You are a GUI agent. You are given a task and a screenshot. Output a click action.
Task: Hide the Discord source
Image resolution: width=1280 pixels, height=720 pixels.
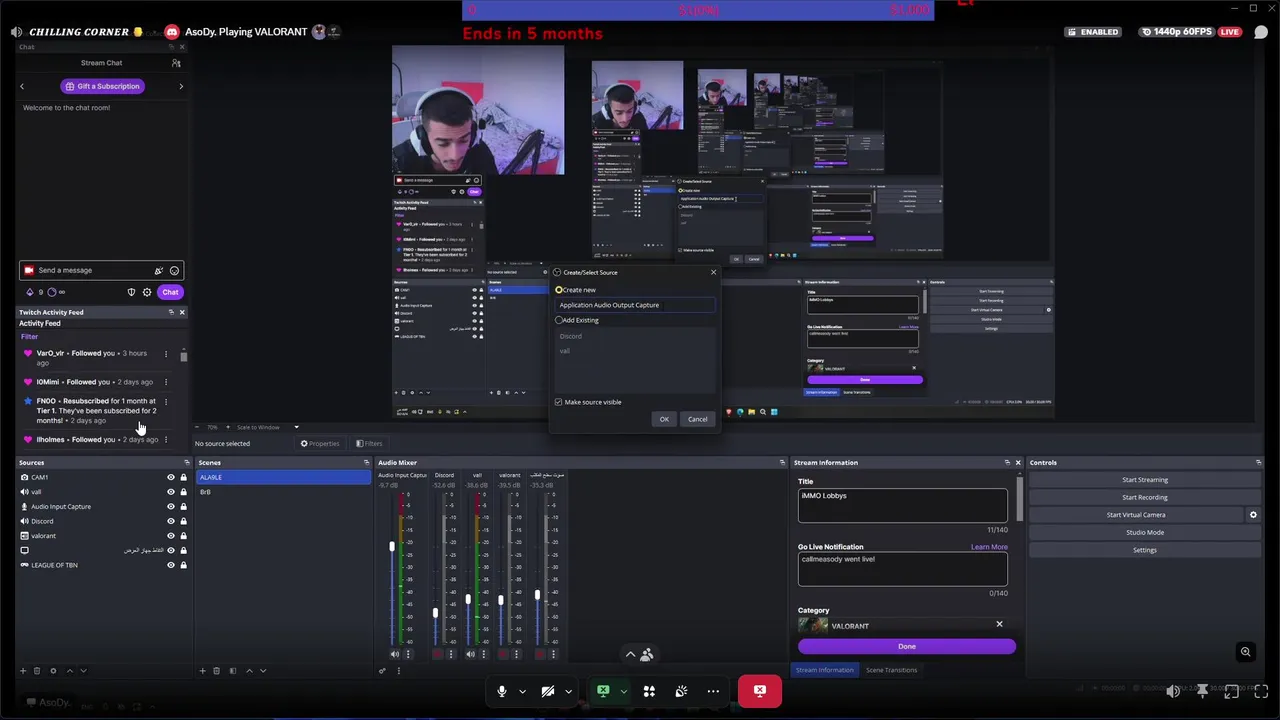171,521
